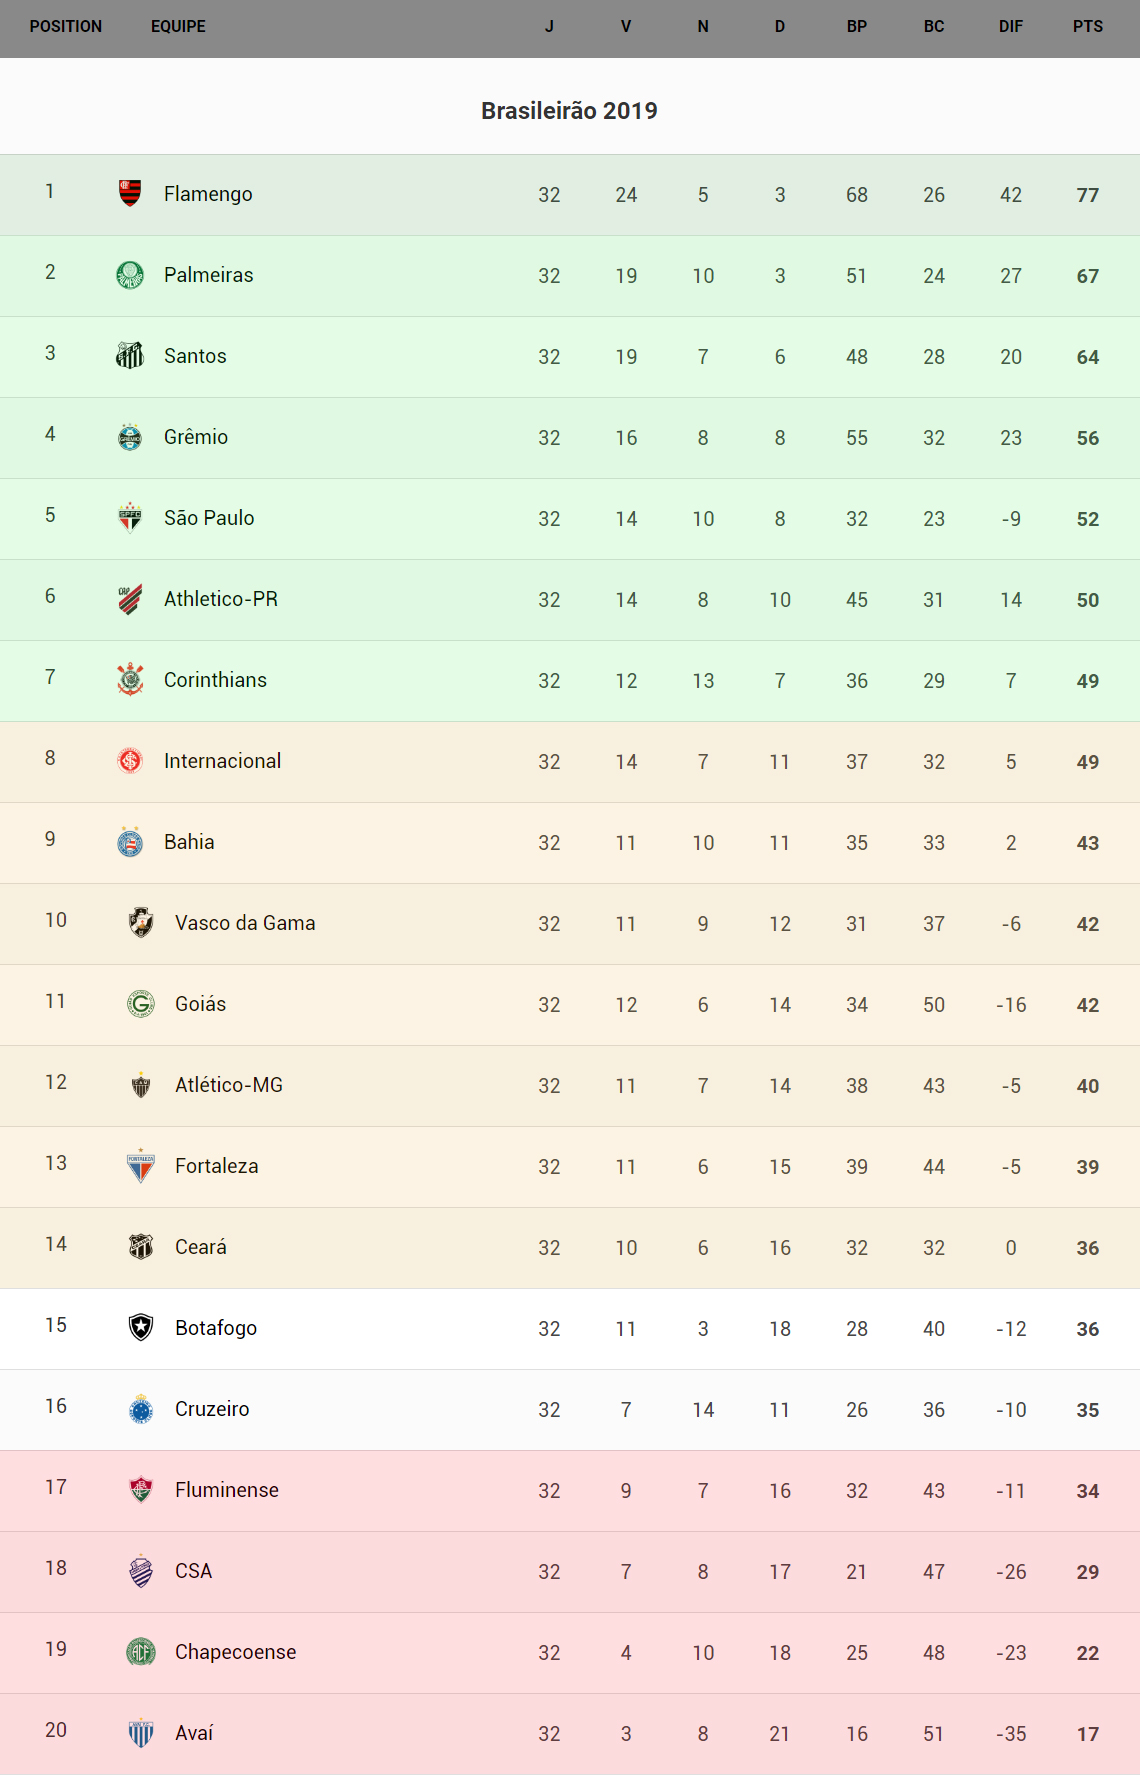The image size is (1140, 1776).
Task: Click the Avaí club crest
Action: (x=141, y=1732)
